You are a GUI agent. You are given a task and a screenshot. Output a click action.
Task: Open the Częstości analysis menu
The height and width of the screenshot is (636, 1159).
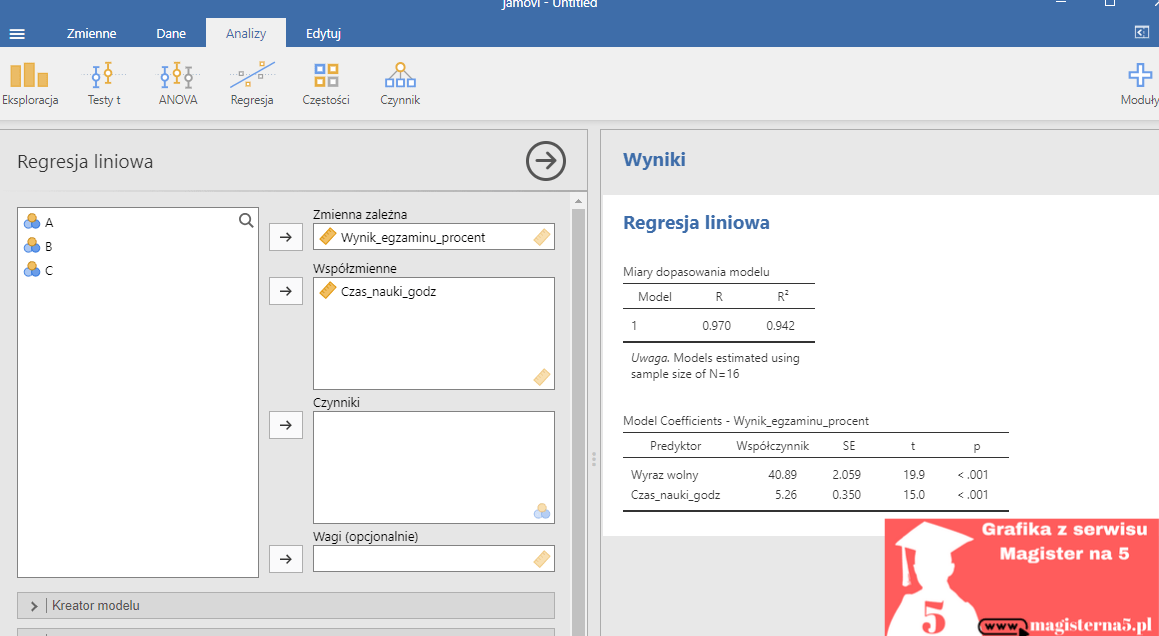[326, 84]
